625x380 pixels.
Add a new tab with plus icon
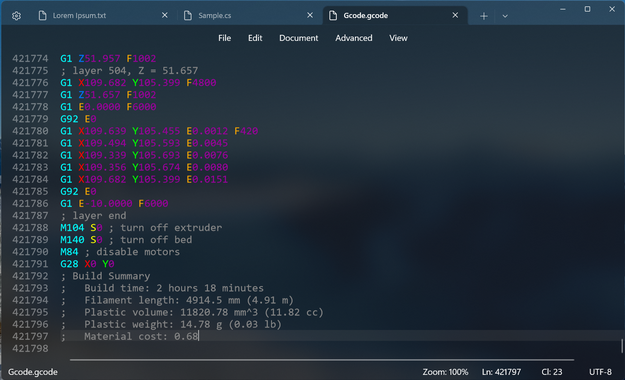coord(483,16)
